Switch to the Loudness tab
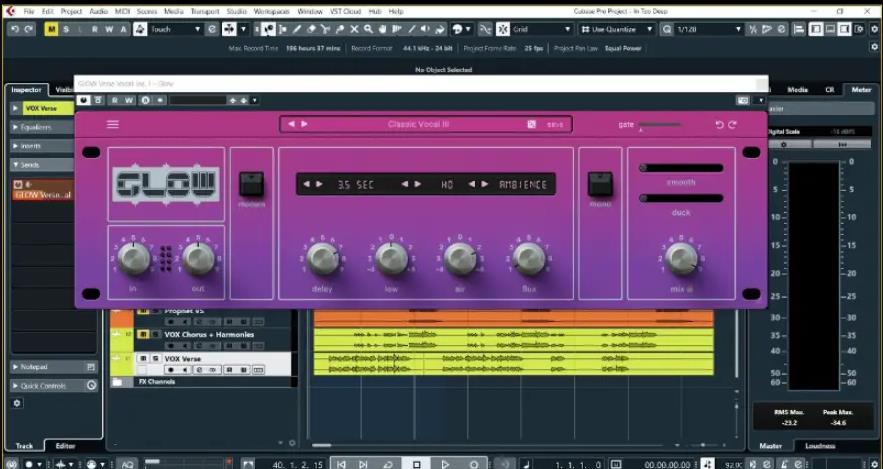Viewport: 883px width, 469px height. (820, 445)
